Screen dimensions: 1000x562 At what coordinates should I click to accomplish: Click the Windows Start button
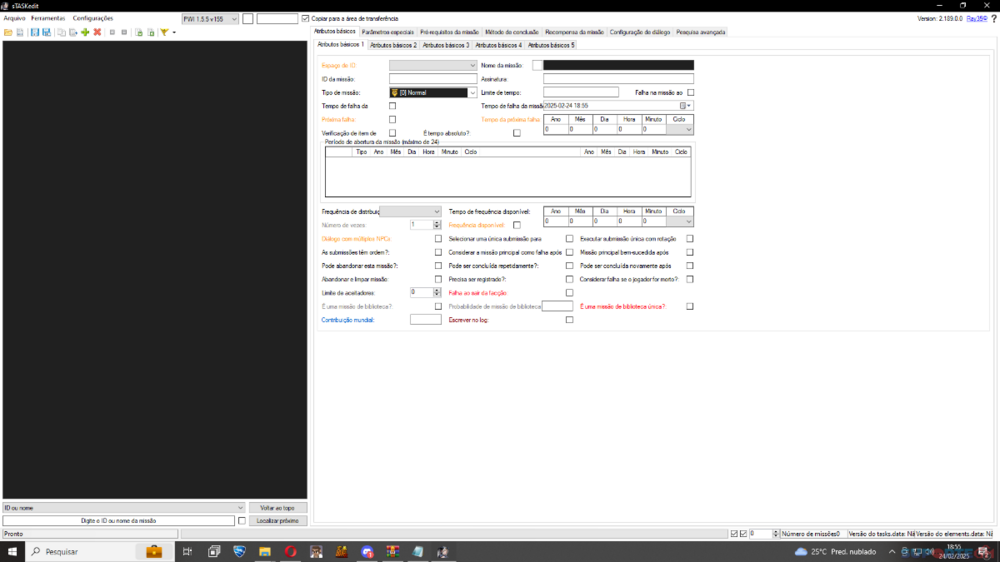point(11,551)
